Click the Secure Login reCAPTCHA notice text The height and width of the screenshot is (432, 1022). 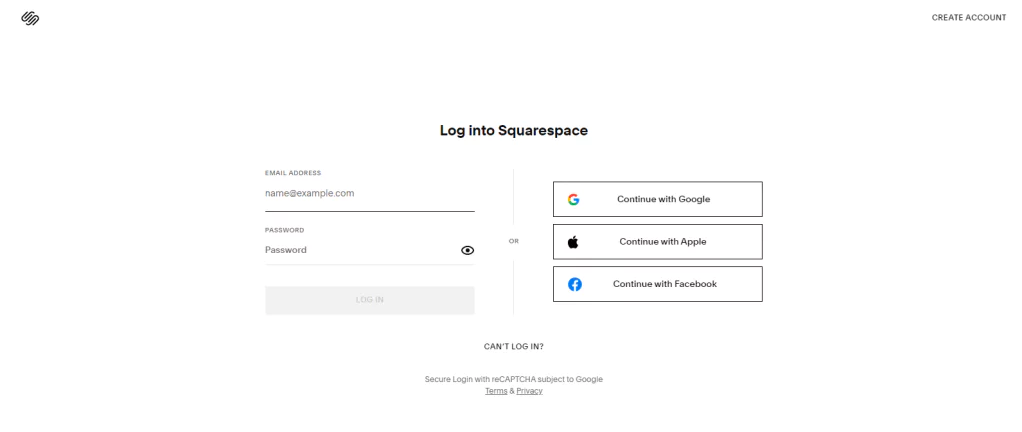[514, 379]
